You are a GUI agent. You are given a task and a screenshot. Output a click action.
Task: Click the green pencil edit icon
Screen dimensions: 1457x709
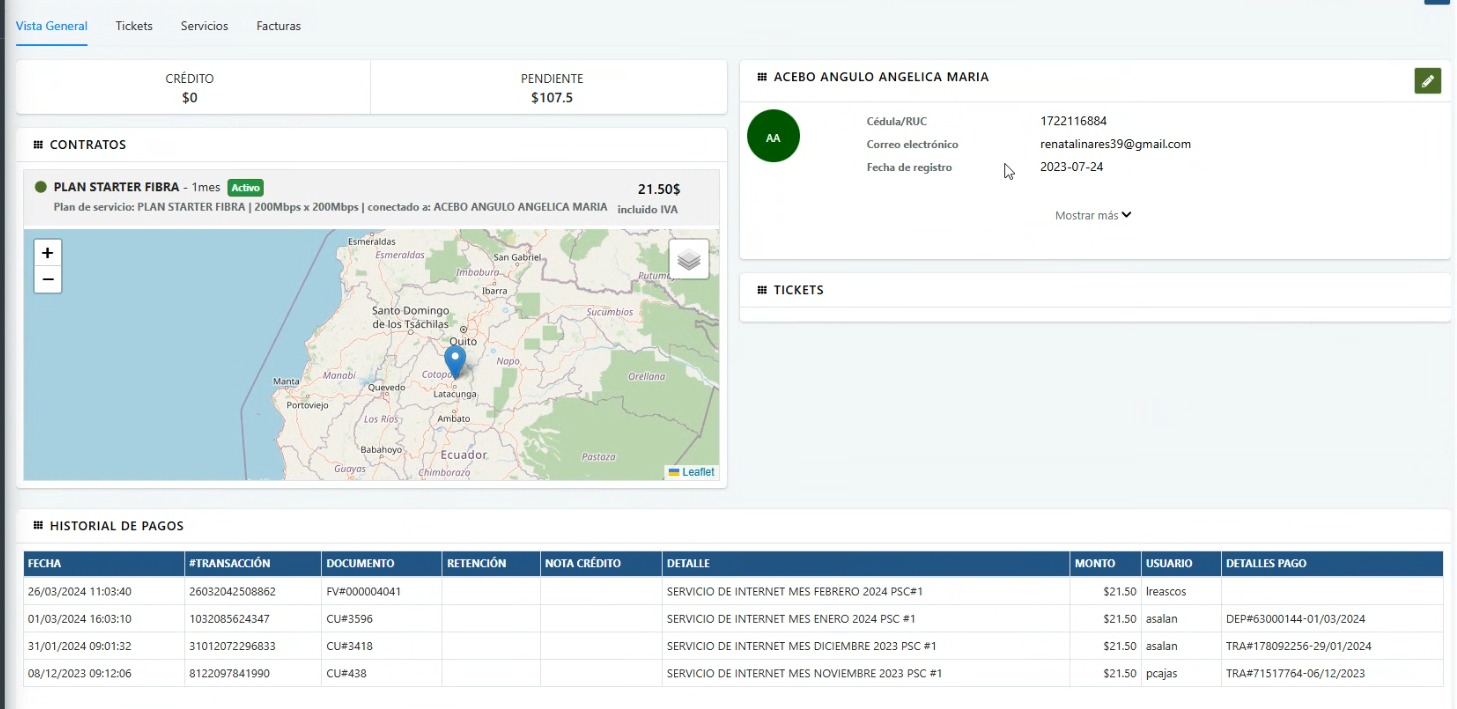[x=1427, y=81]
